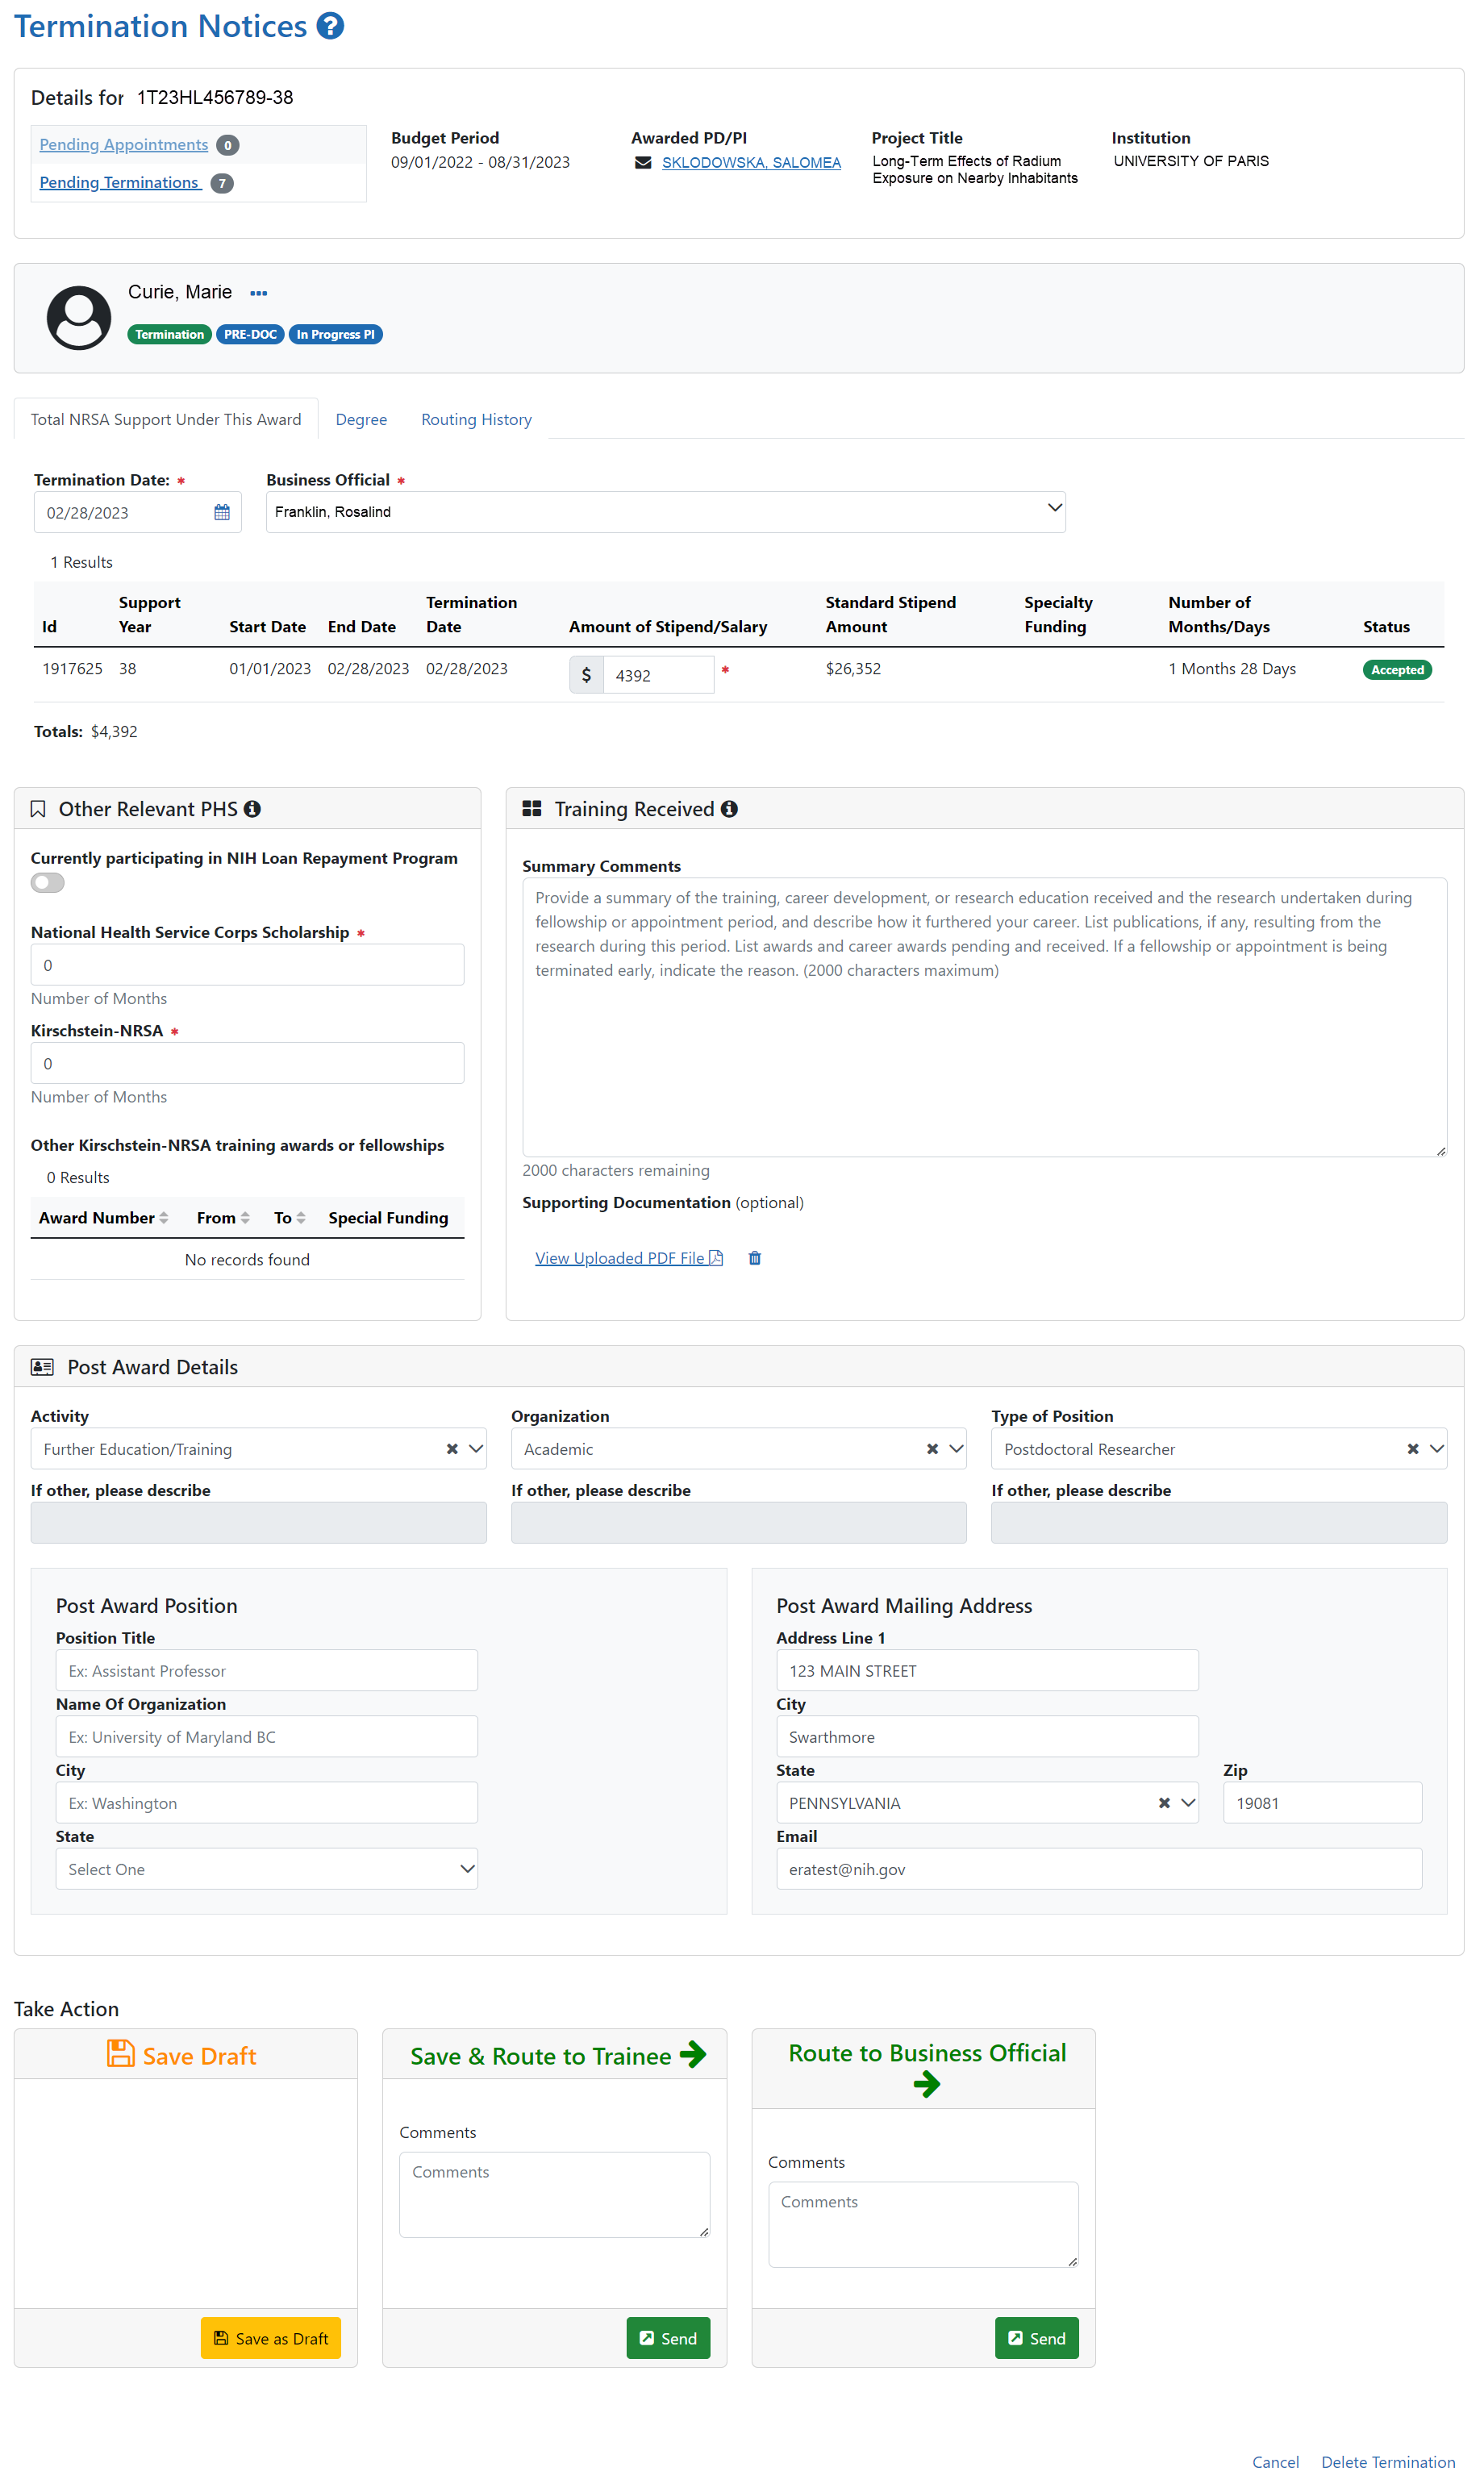Clear the Activity selection
This screenshot has width=1484, height=2484.
452,1449
